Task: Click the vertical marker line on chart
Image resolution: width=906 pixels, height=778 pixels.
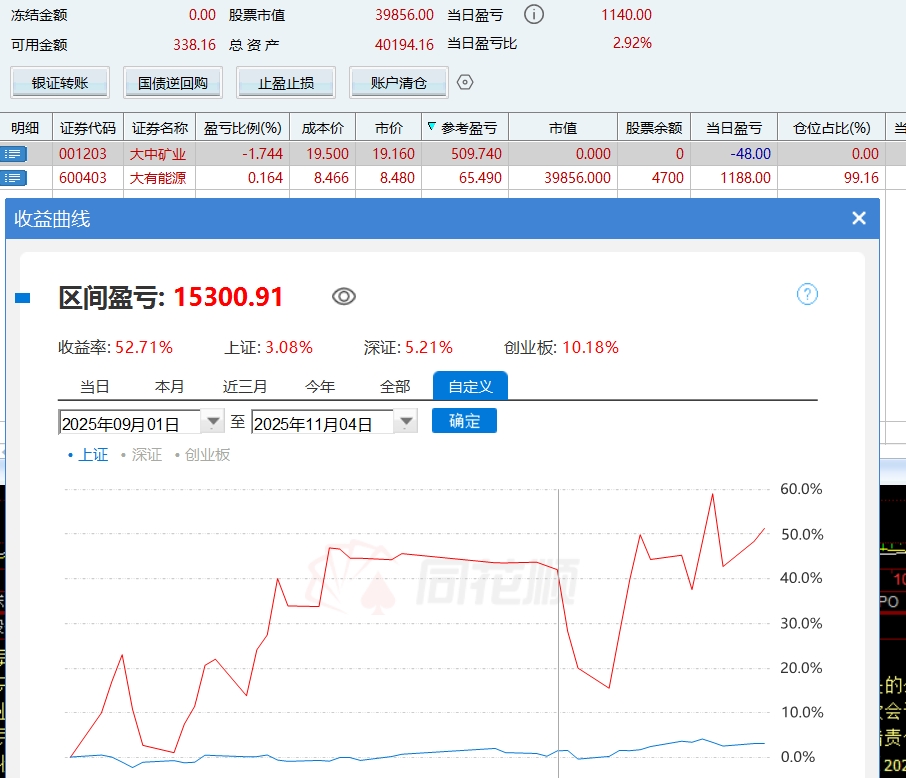Action: [558, 633]
